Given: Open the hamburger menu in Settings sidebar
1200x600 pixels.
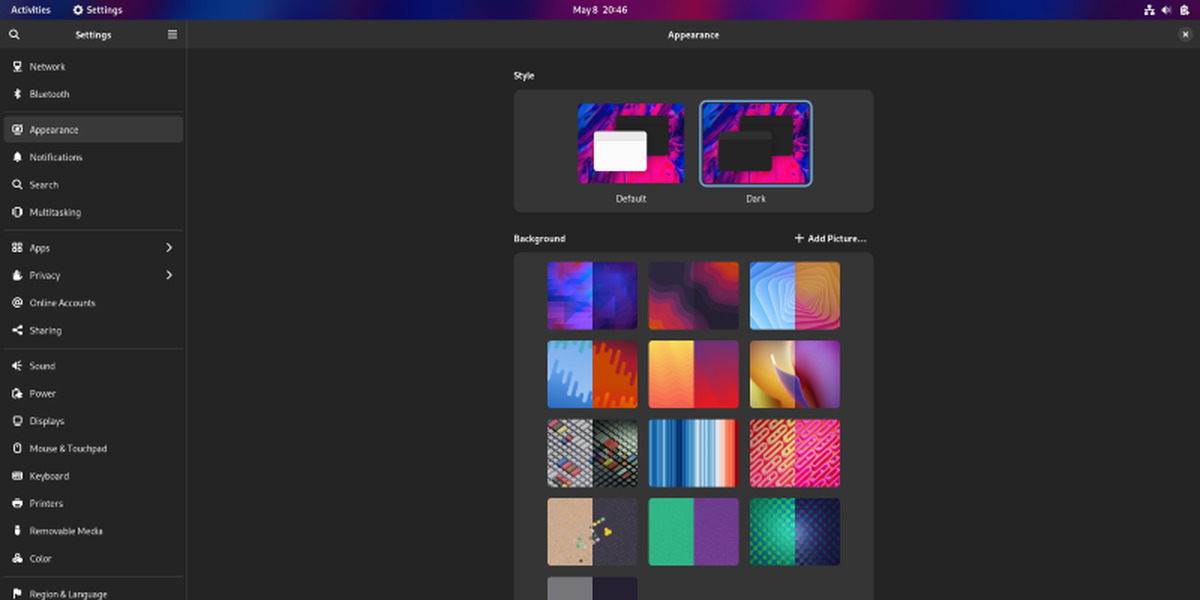Looking at the screenshot, I should (x=172, y=34).
